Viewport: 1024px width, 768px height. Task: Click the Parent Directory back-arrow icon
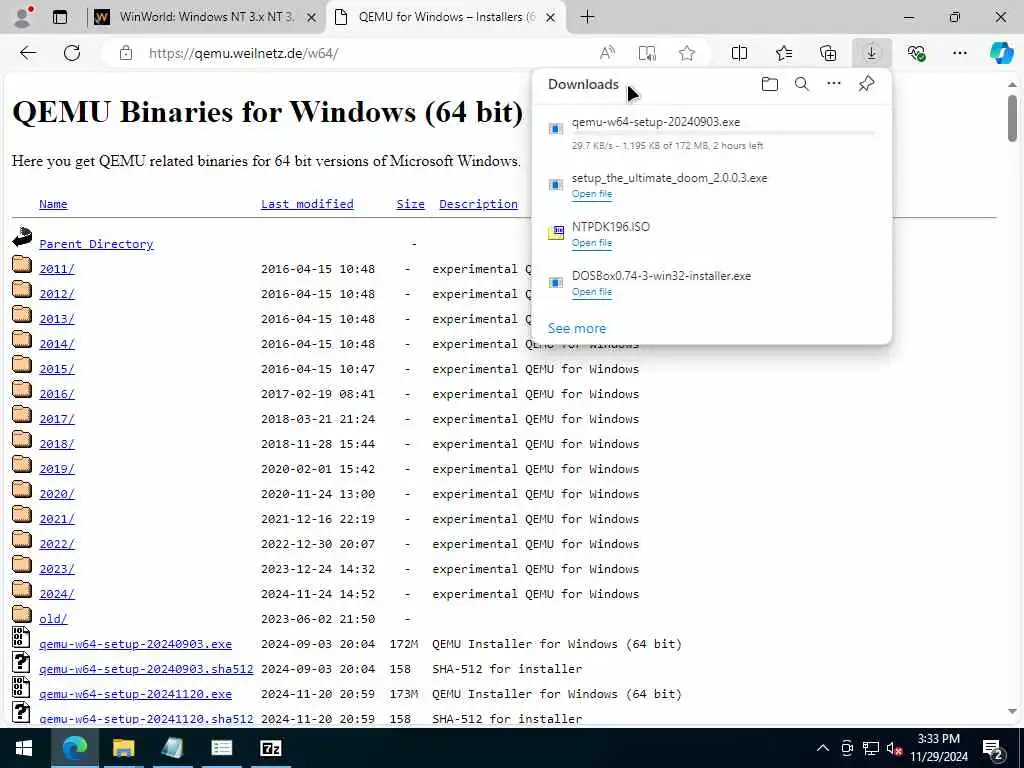click(22, 236)
